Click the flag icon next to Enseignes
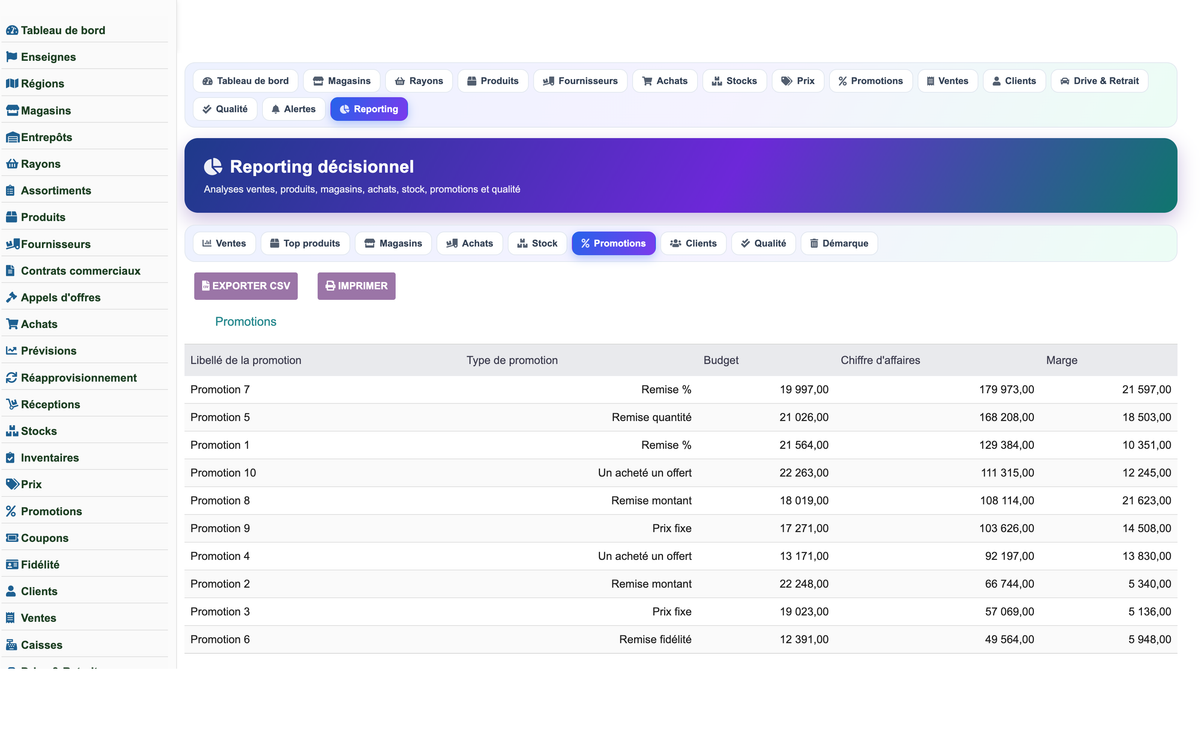The width and height of the screenshot is (1200, 743). click(12, 57)
